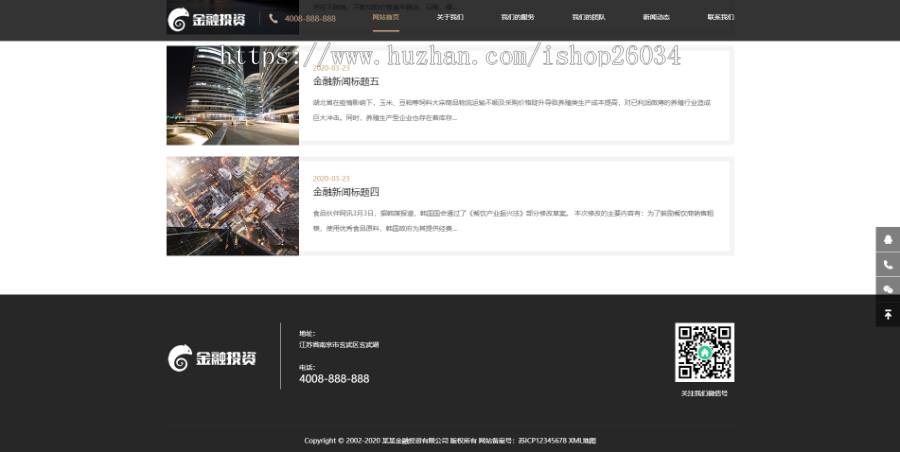Click the 金融投资 logo in the header

click(206, 20)
